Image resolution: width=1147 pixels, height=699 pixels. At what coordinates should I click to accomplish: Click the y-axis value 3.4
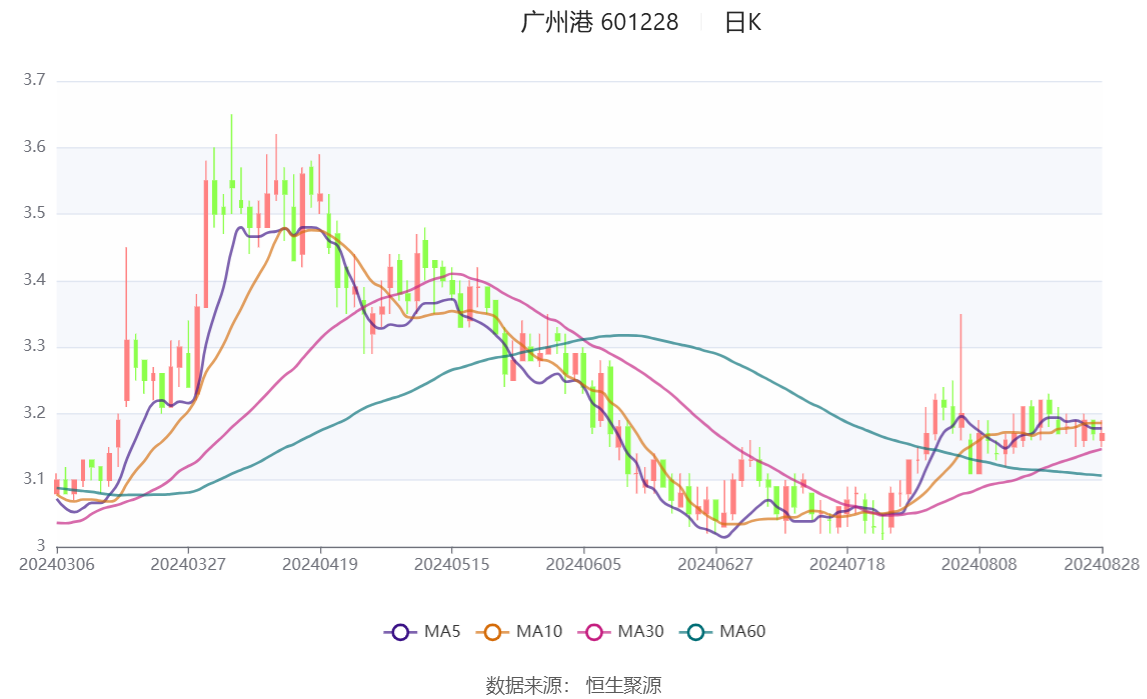34,280
